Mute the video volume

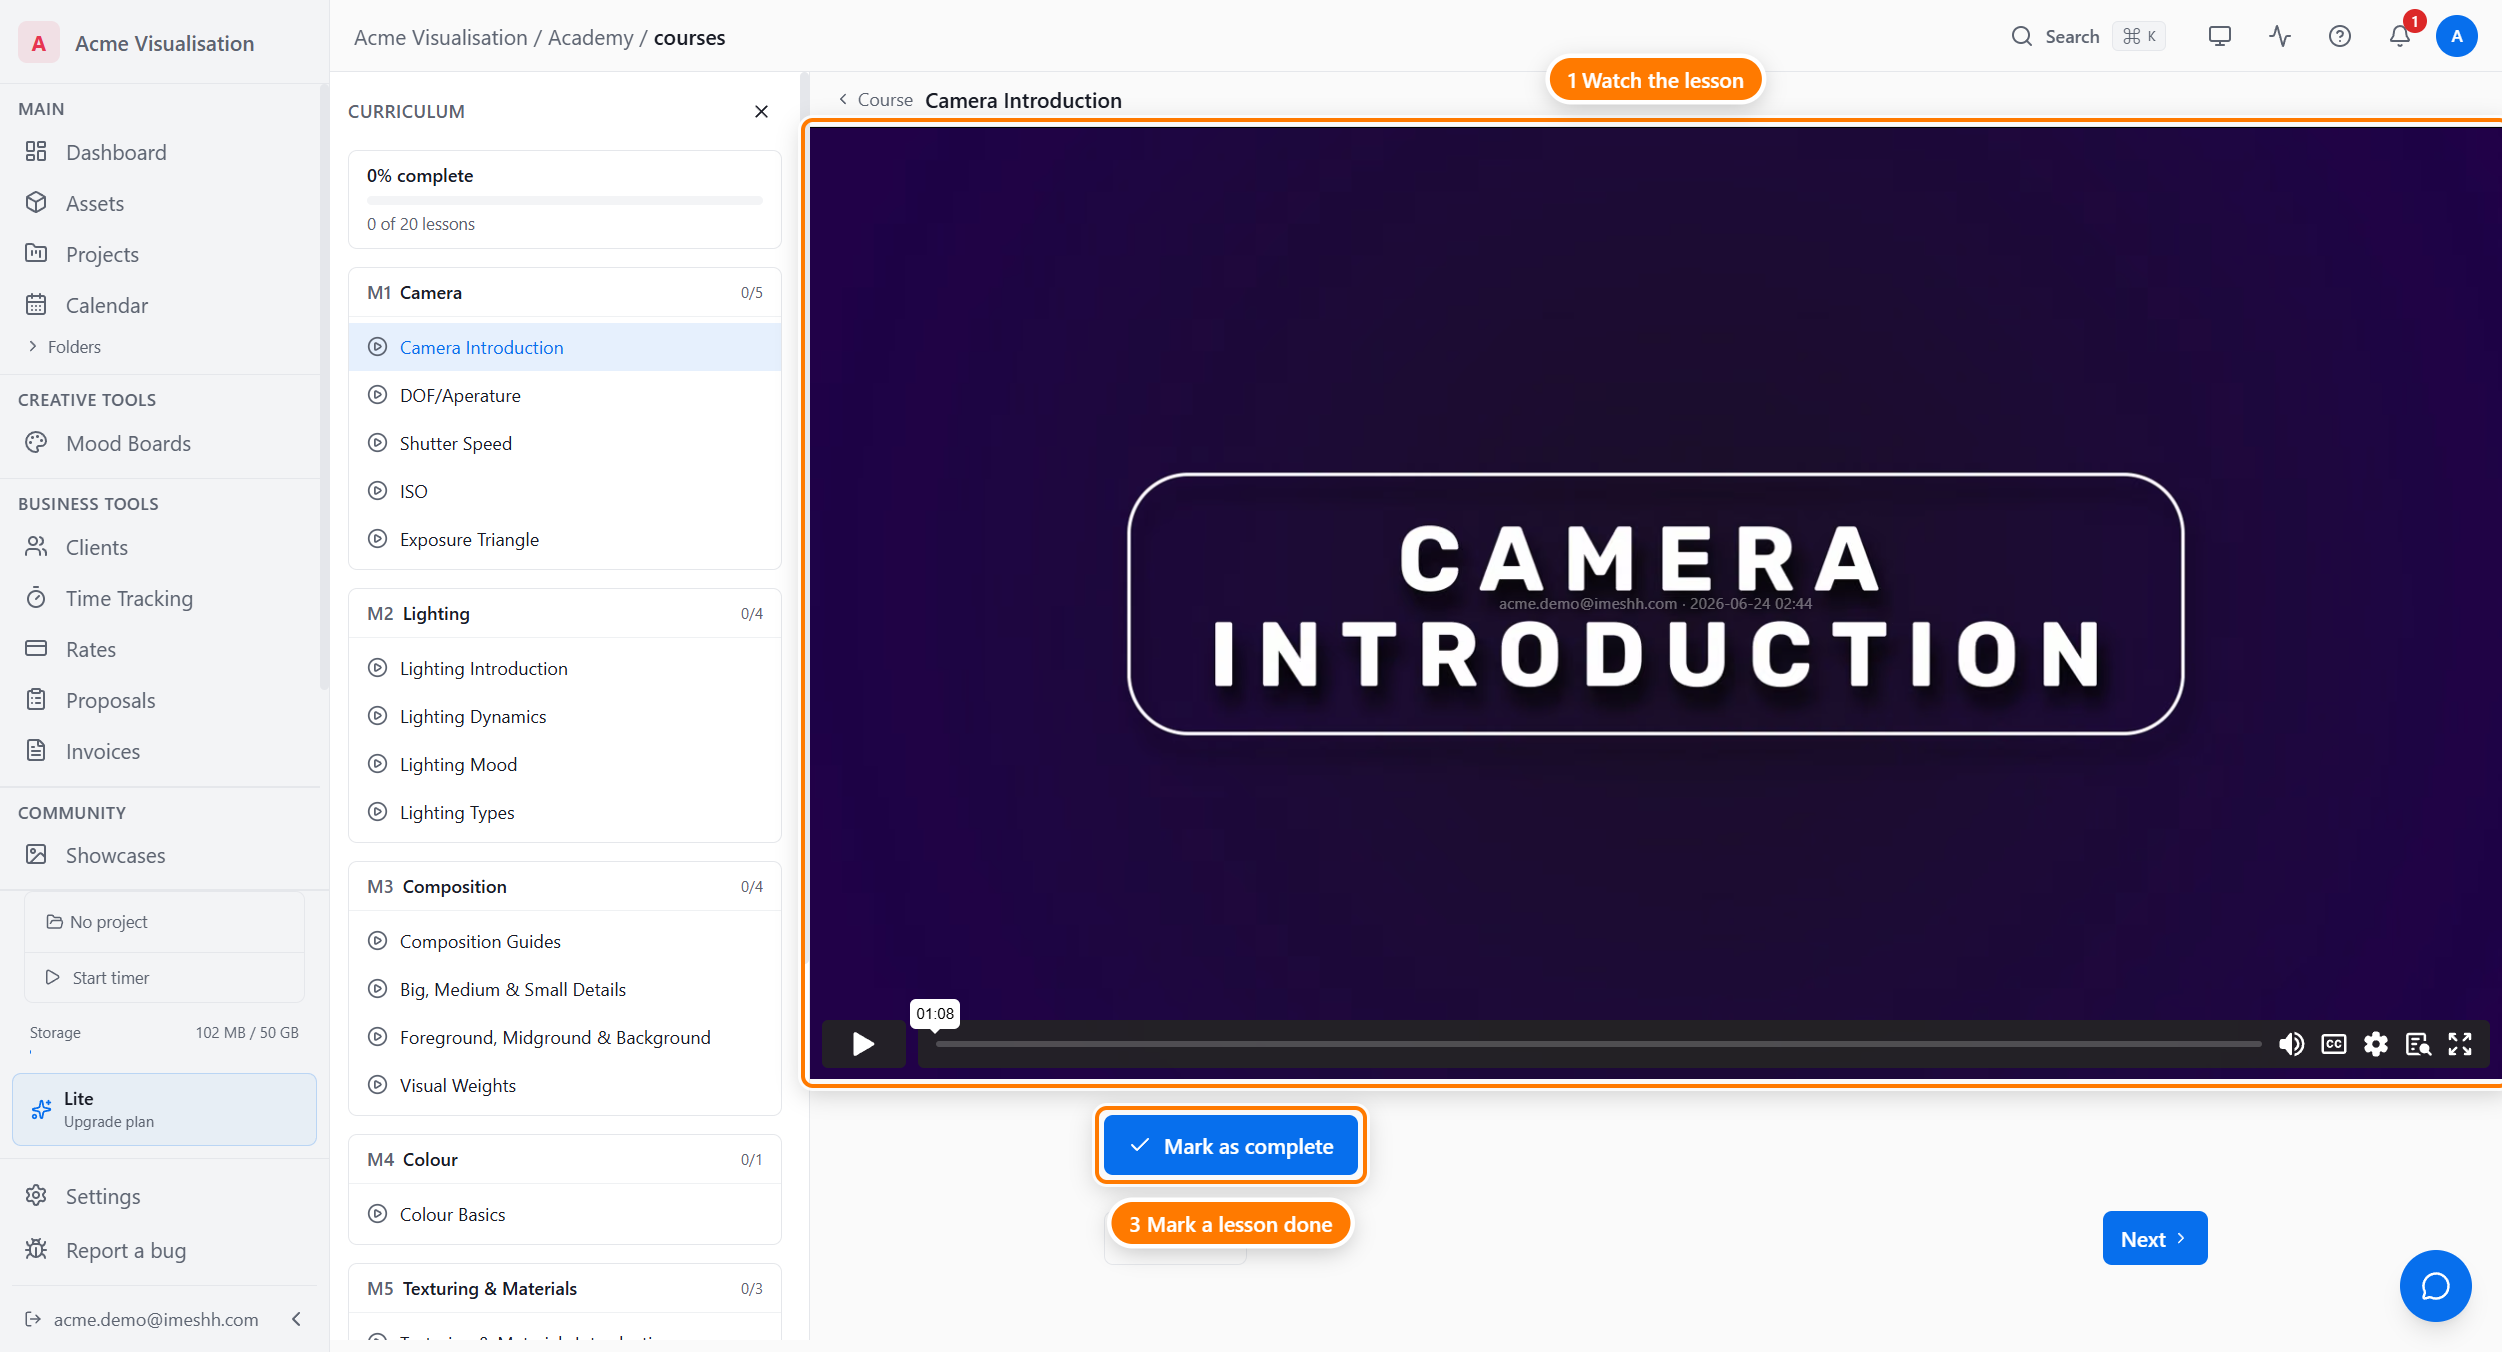2291,1044
